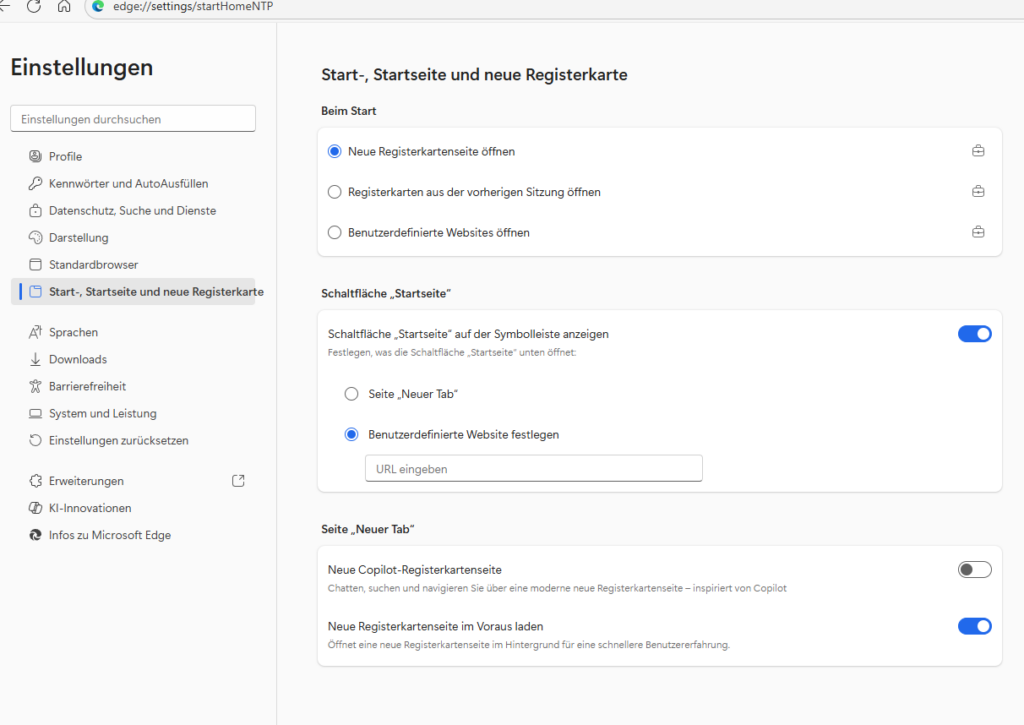Click the Downloads arrow icon in the sidebar

click(36, 359)
